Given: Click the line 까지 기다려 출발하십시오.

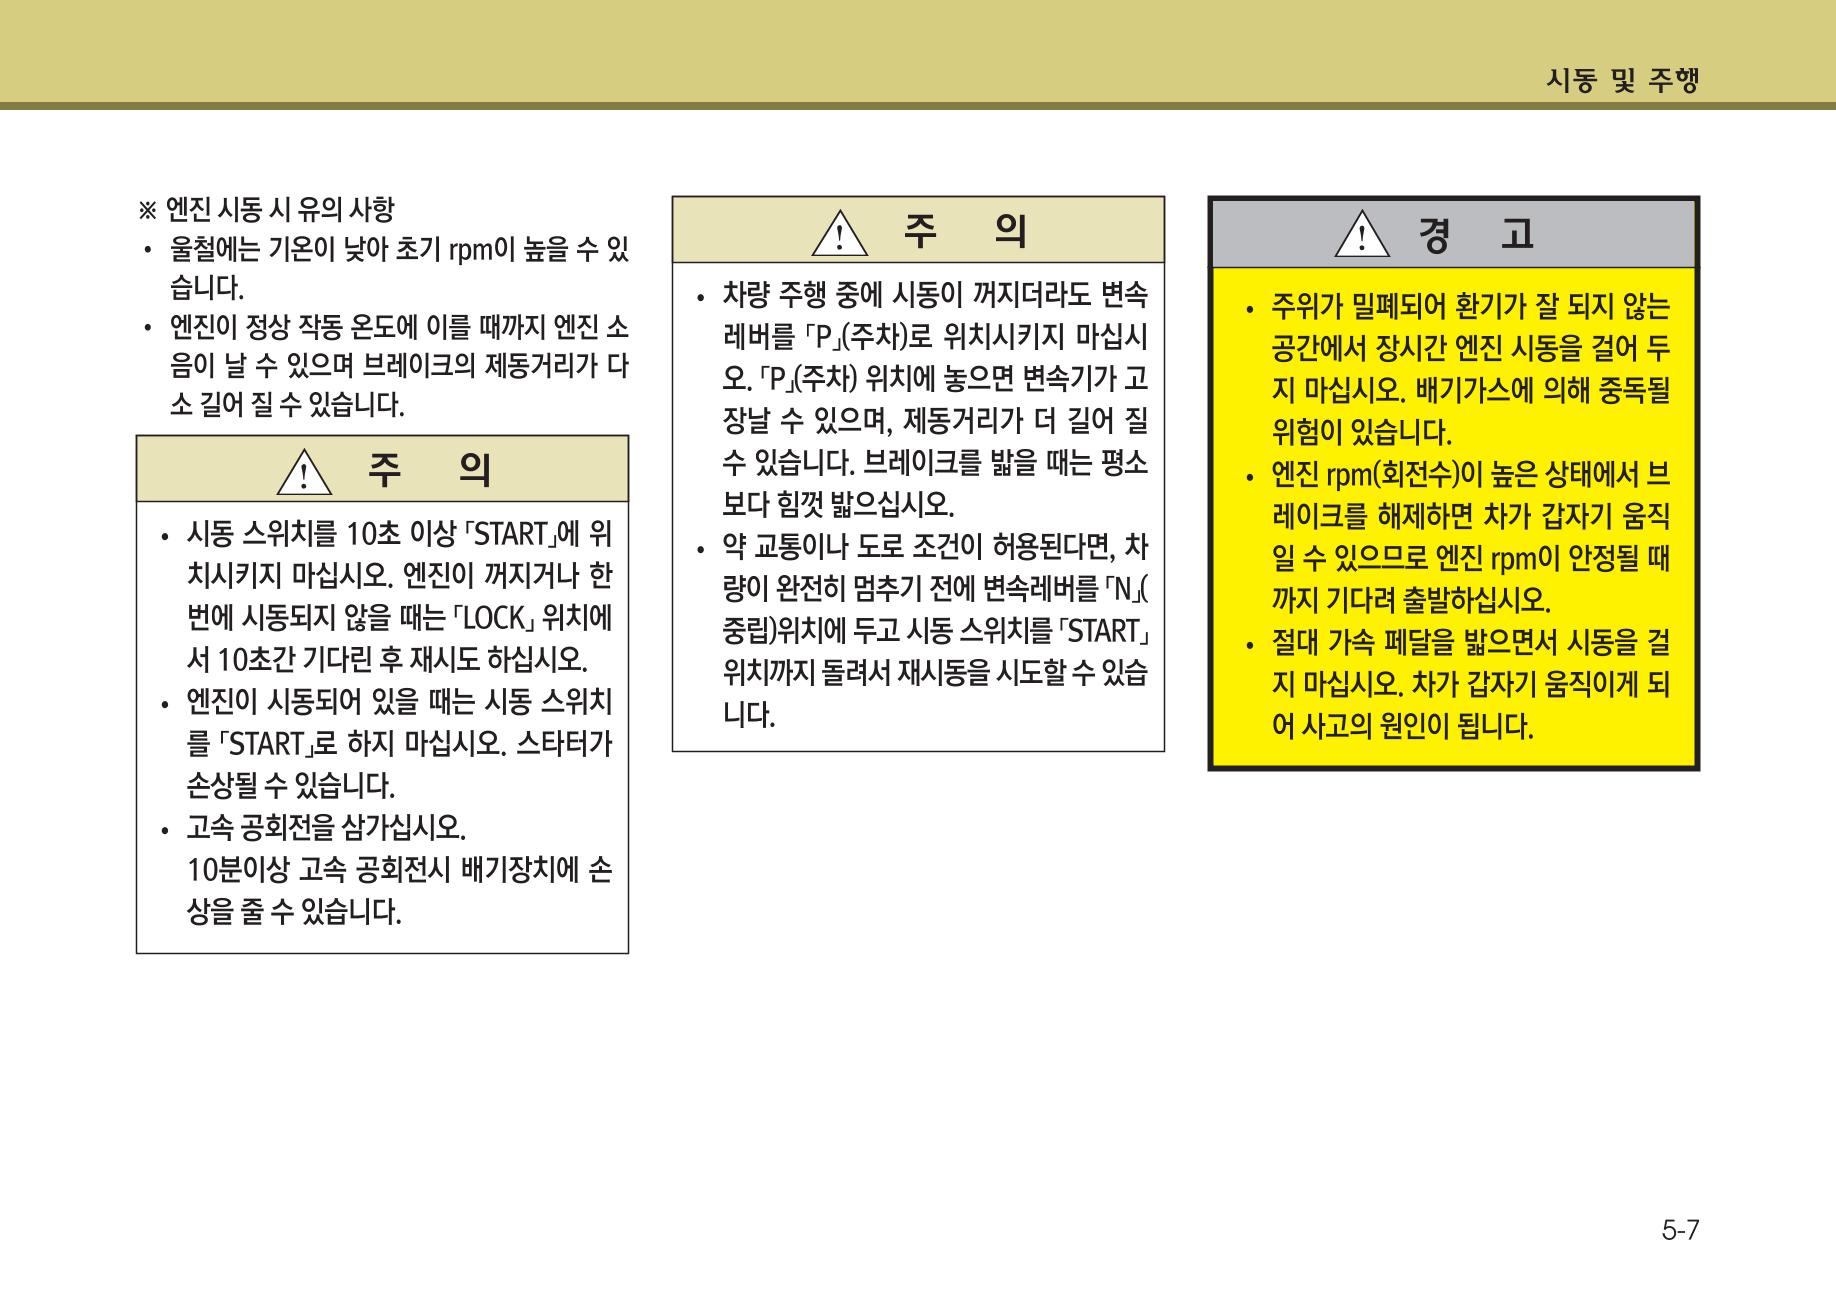Looking at the screenshot, I should click(1411, 600).
